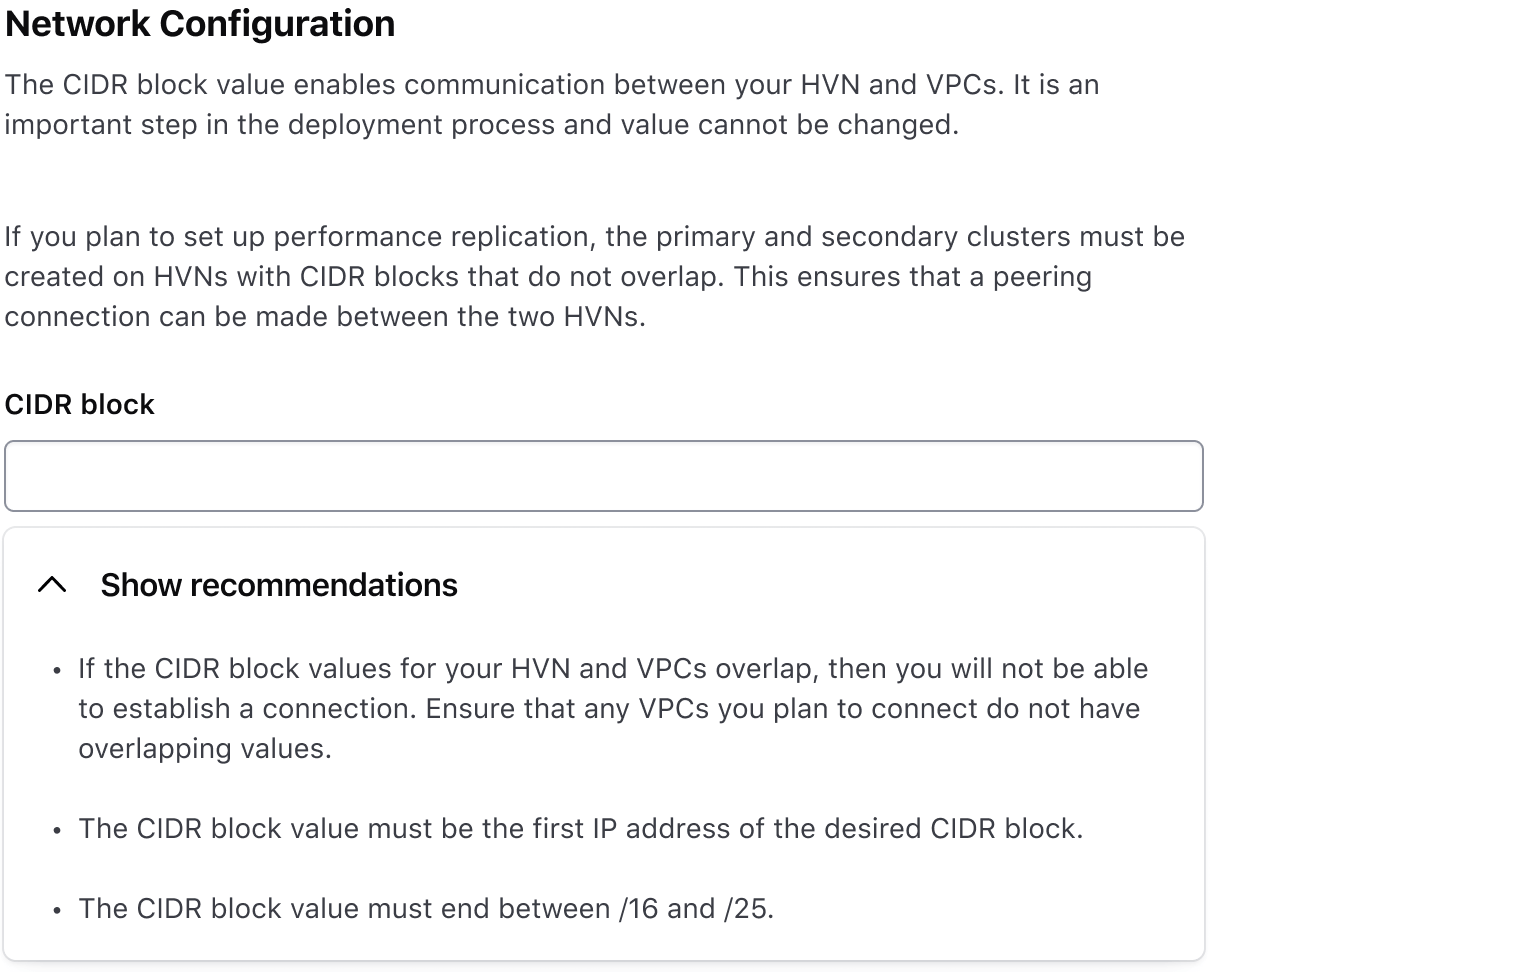Click the bullet dot before "If the CIDR block values"
1540x972 pixels.
[x=57, y=670]
